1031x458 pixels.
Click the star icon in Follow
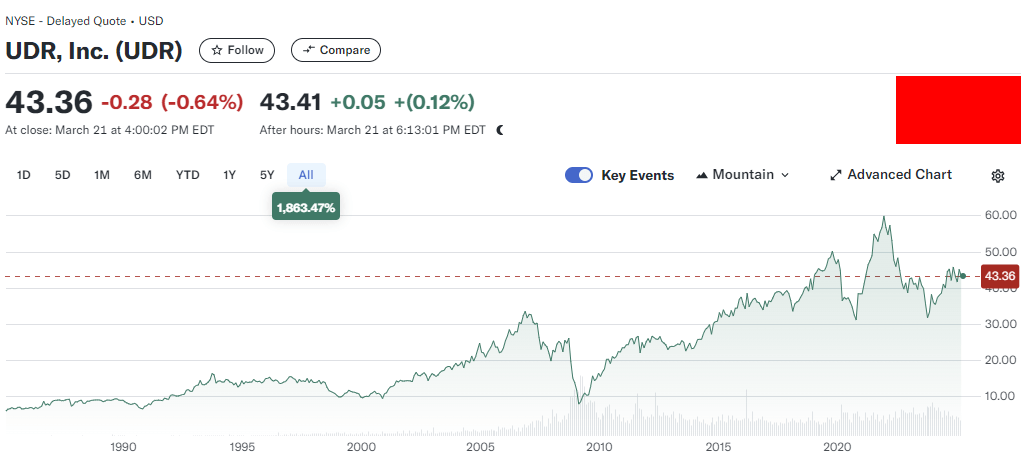tap(216, 50)
